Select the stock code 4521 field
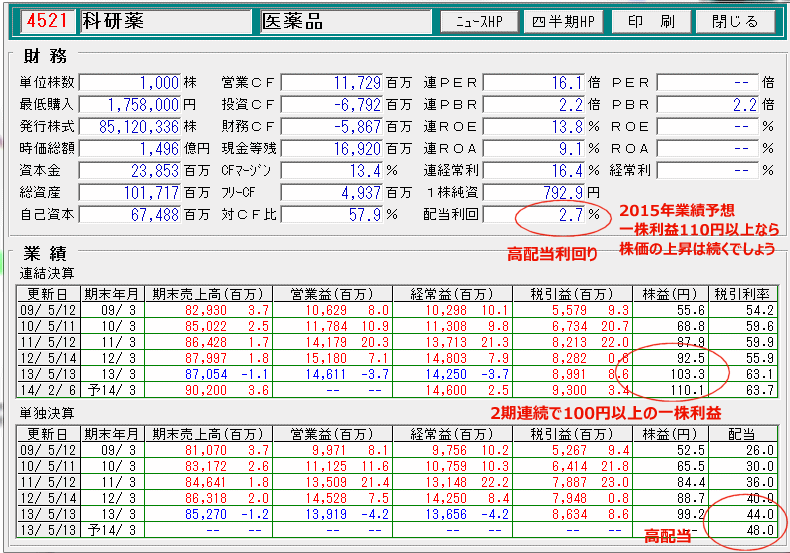The image size is (790, 553). click(47, 21)
